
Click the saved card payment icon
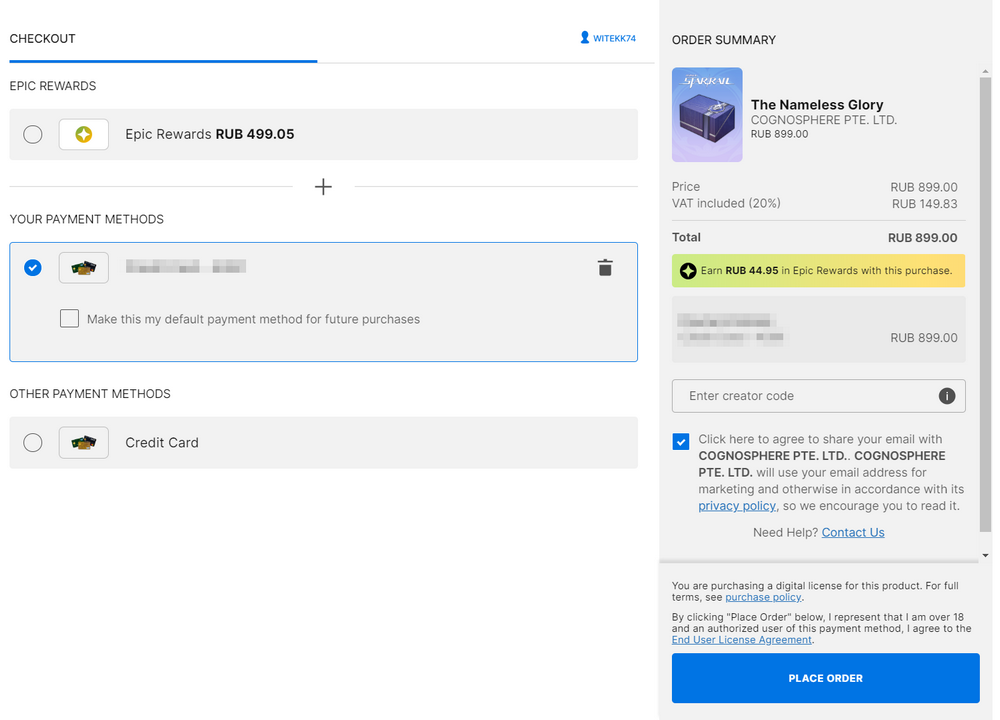84,268
